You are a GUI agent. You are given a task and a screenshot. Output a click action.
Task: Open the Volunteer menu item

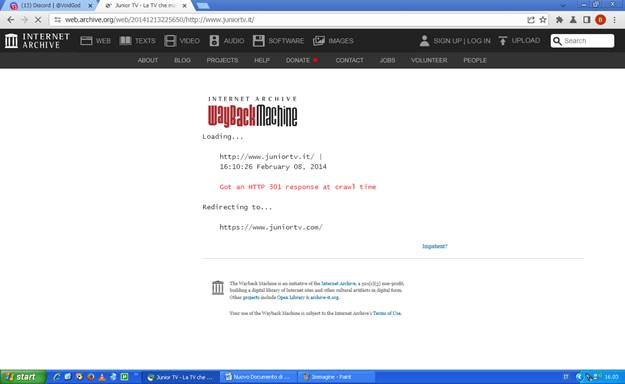pos(429,60)
